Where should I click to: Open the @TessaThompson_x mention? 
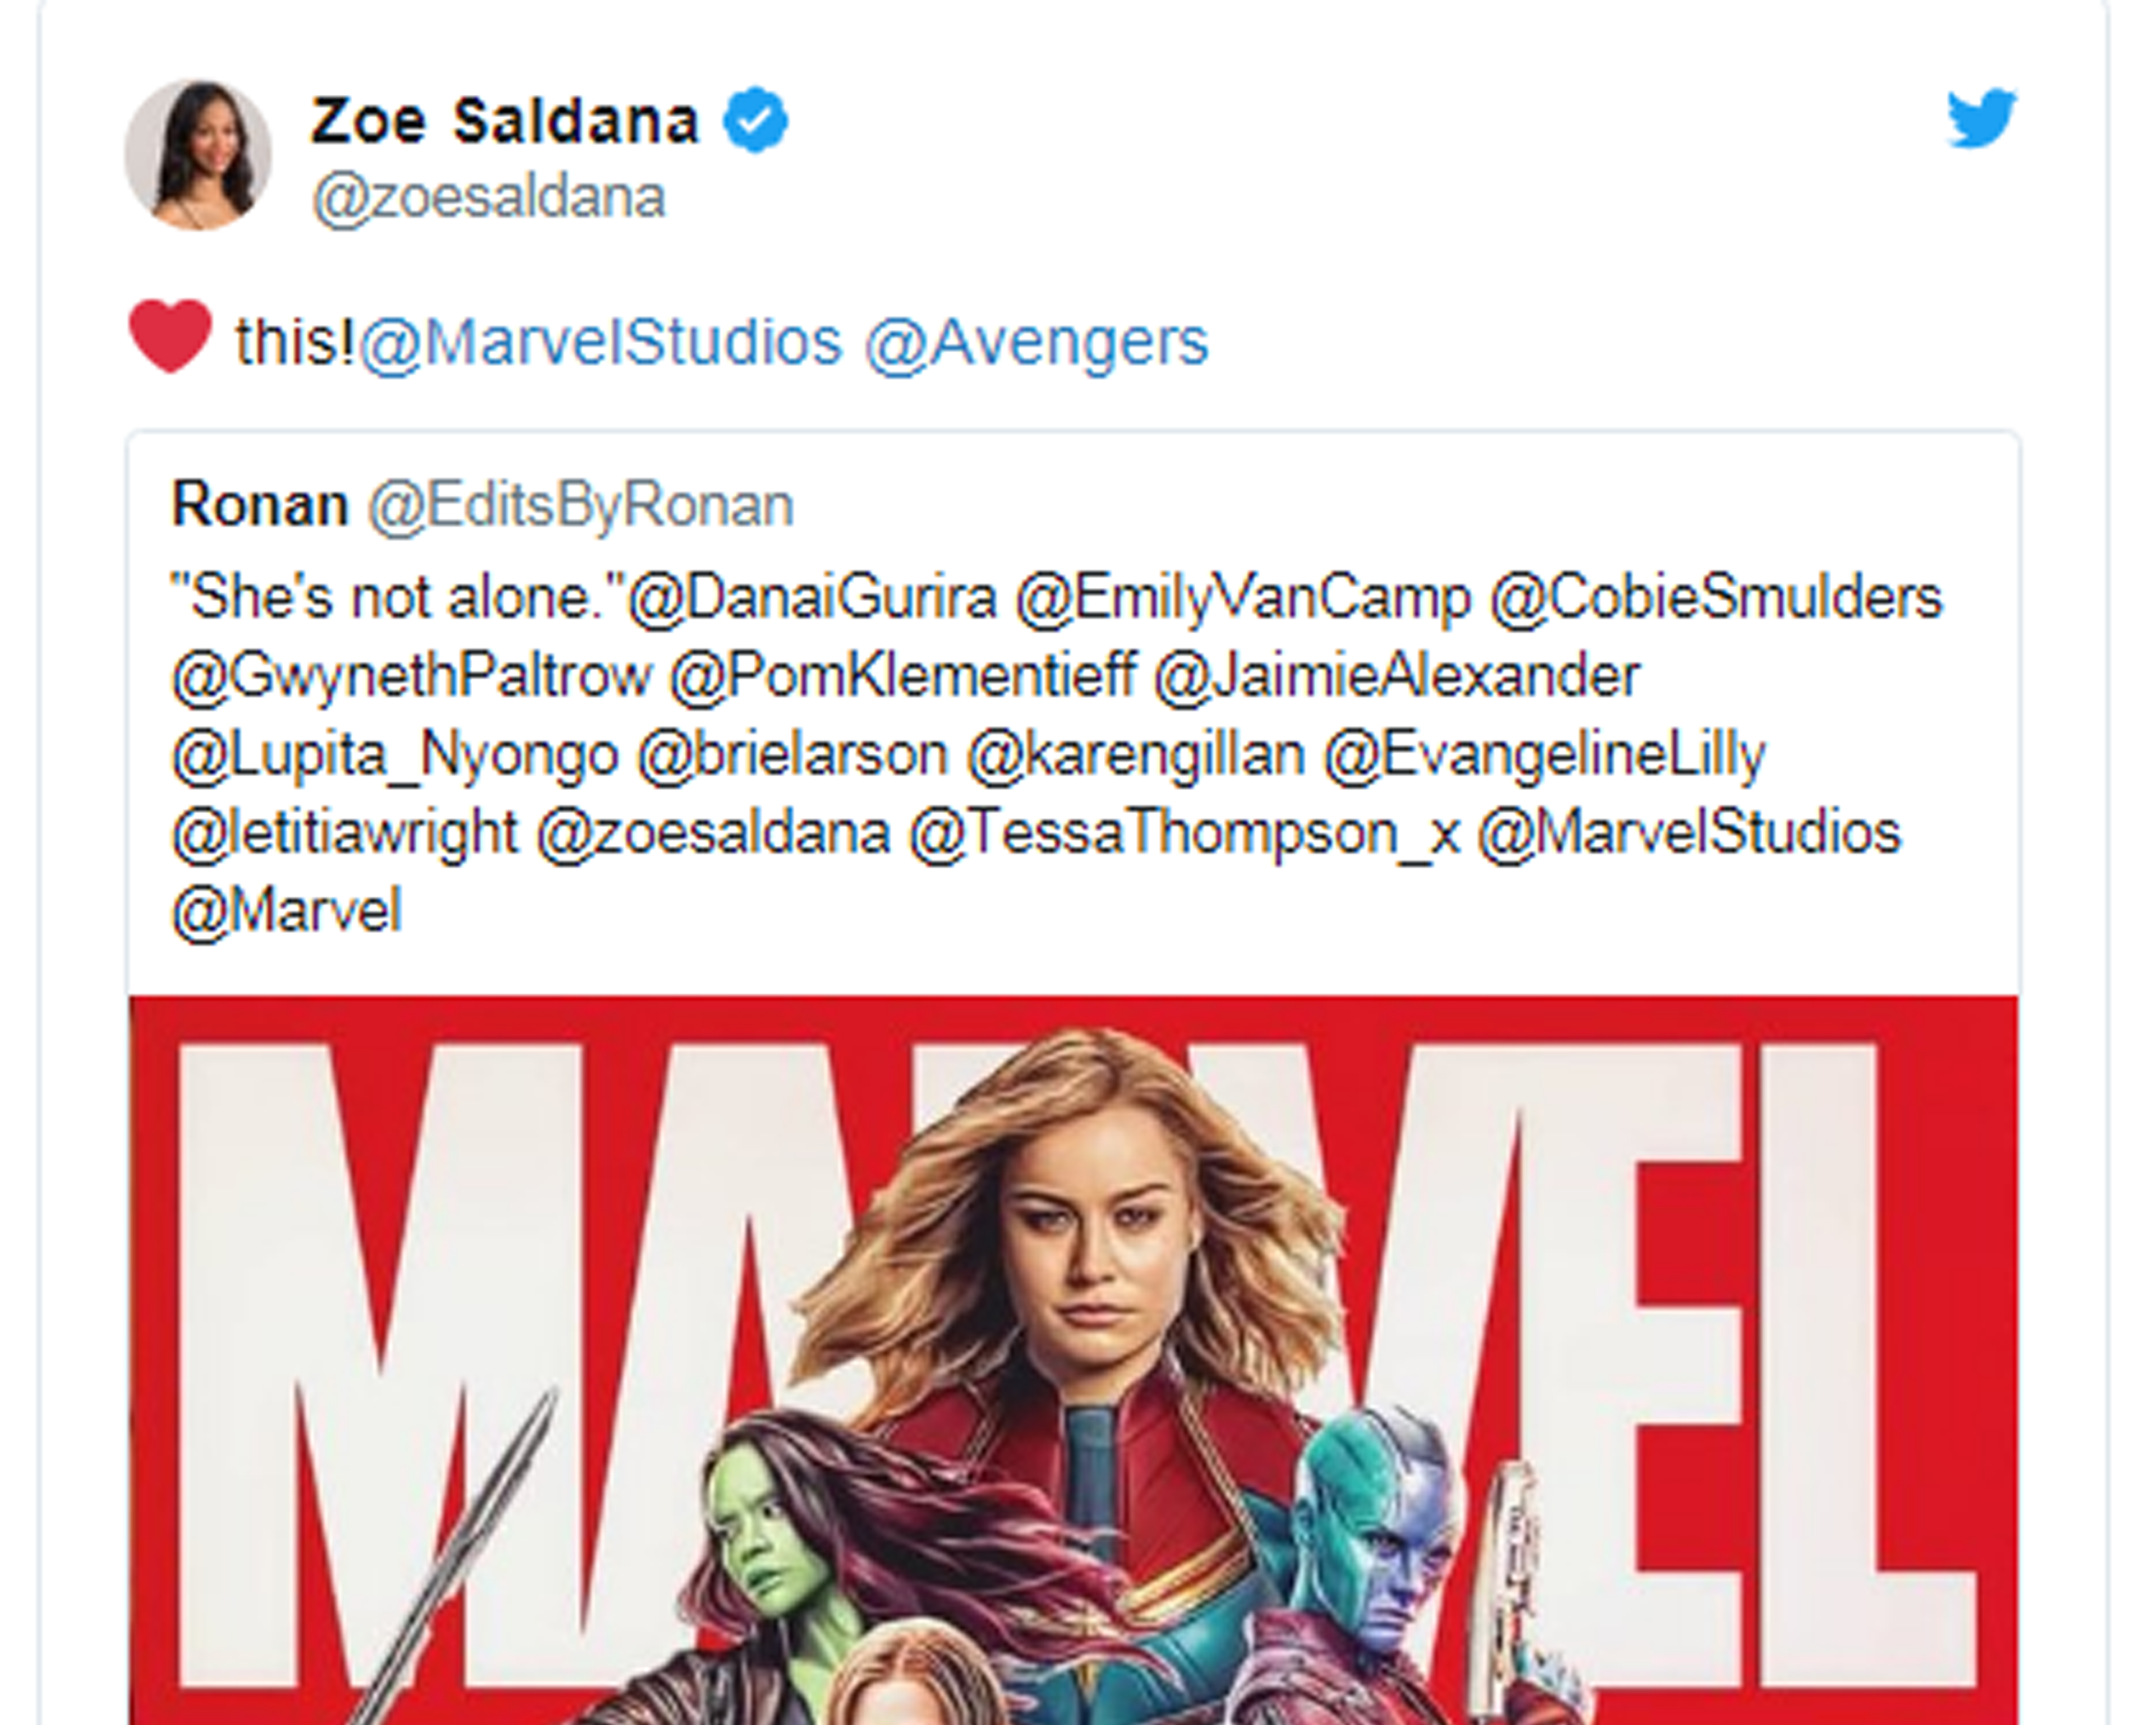coord(1185,833)
